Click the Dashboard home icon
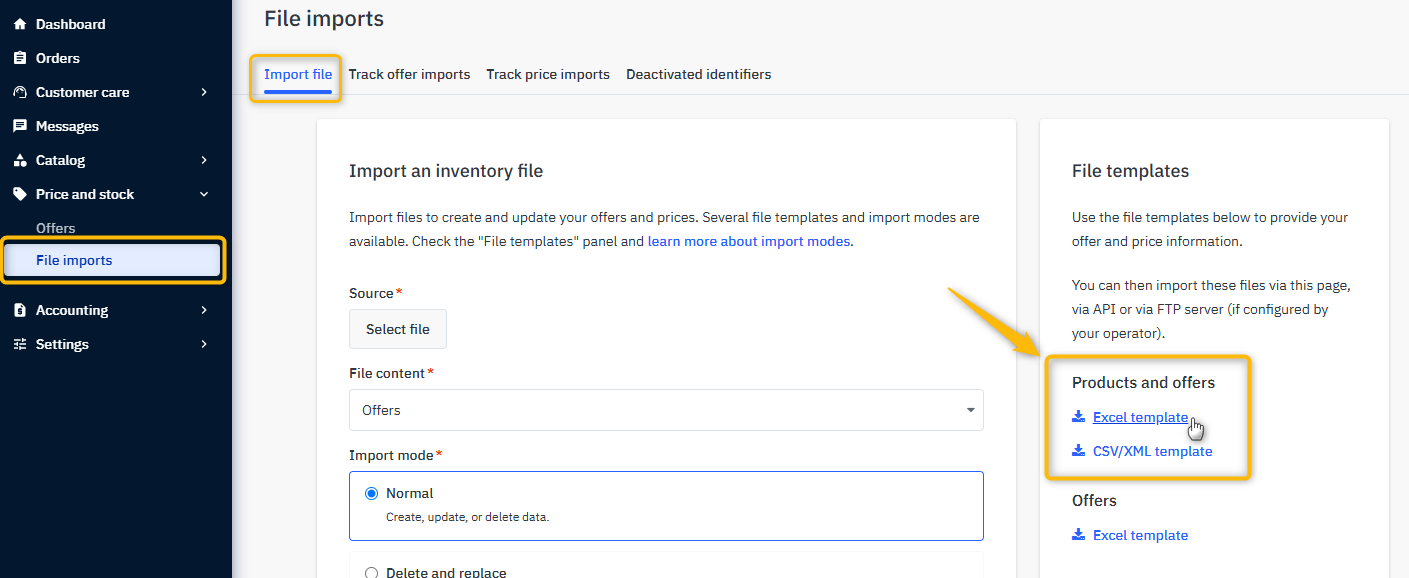1409x578 pixels. click(x=20, y=24)
